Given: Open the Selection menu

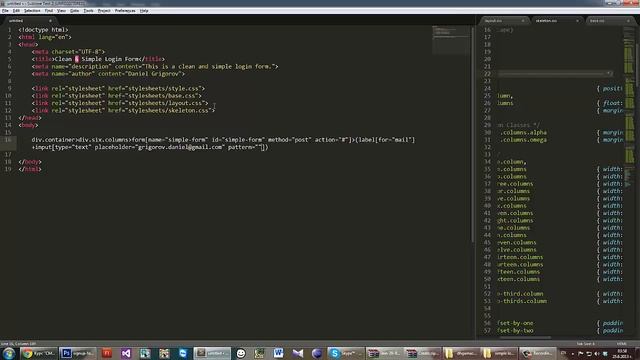Looking at the screenshot, I should tap(32, 11).
